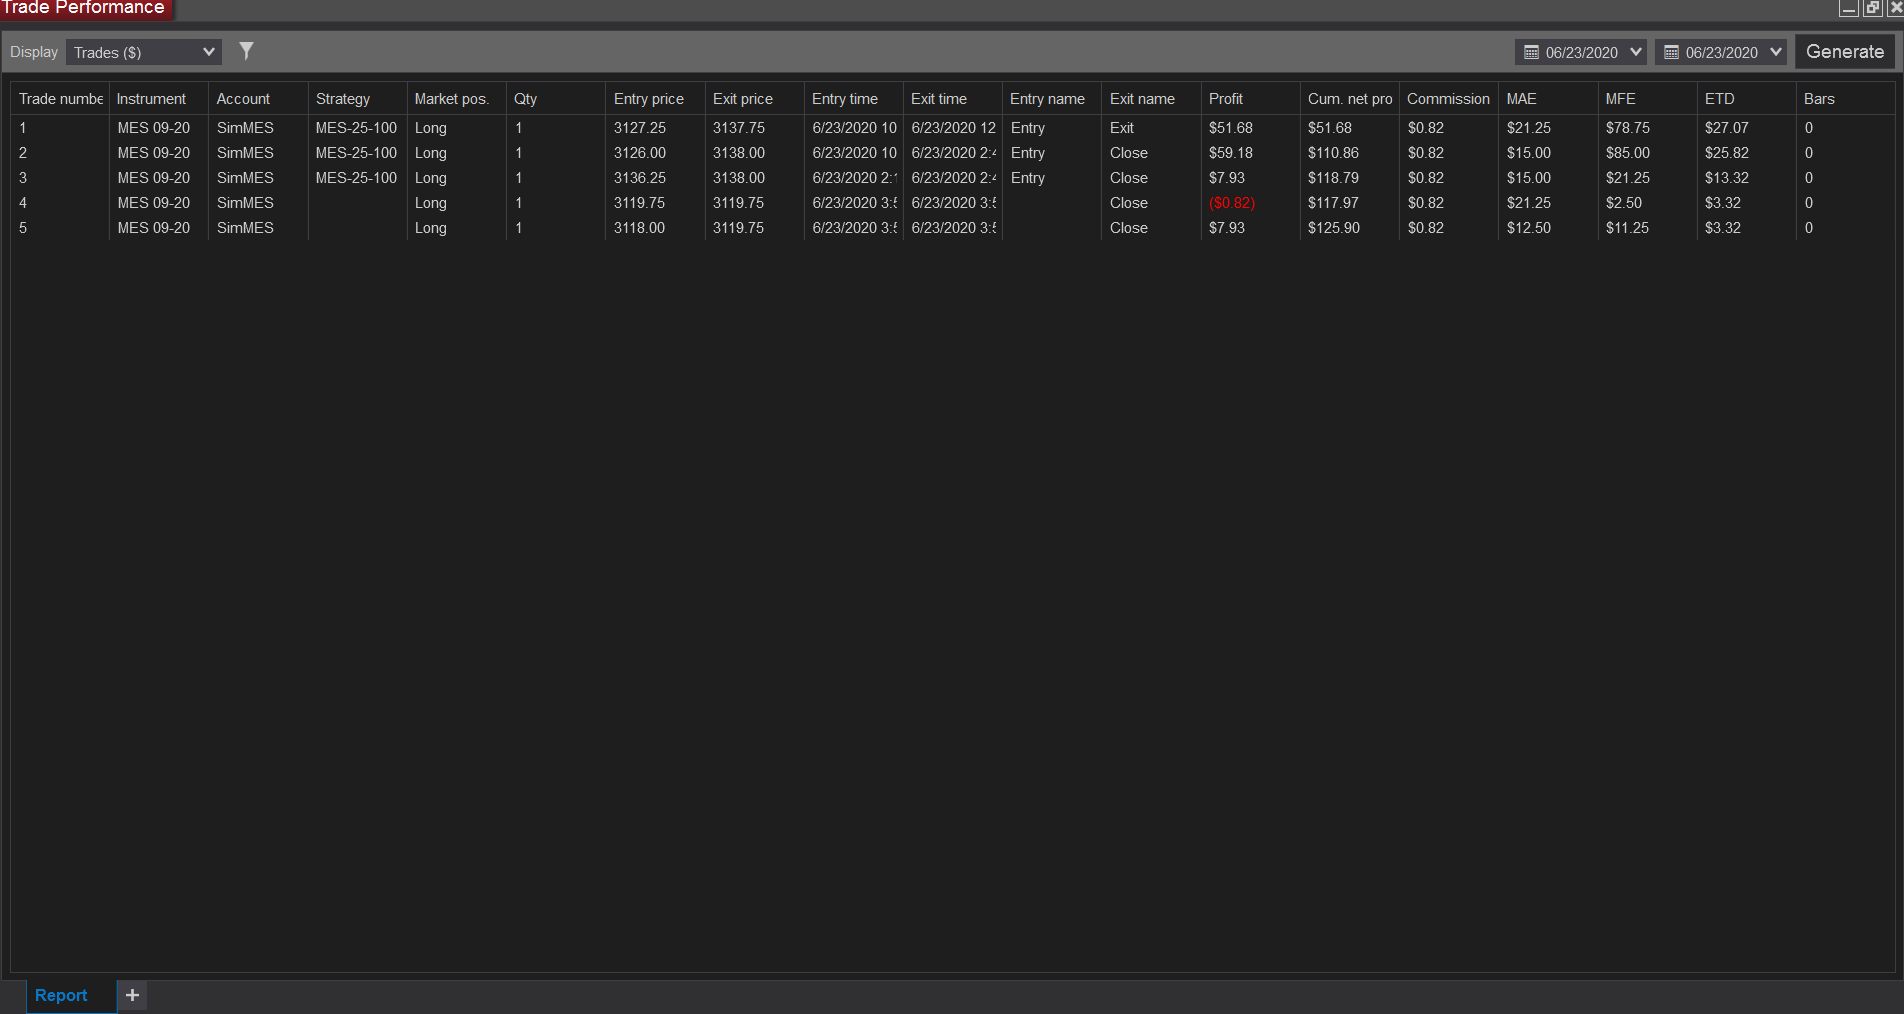Click entry price 3127.25
This screenshot has width=1904, height=1014.
(x=640, y=128)
